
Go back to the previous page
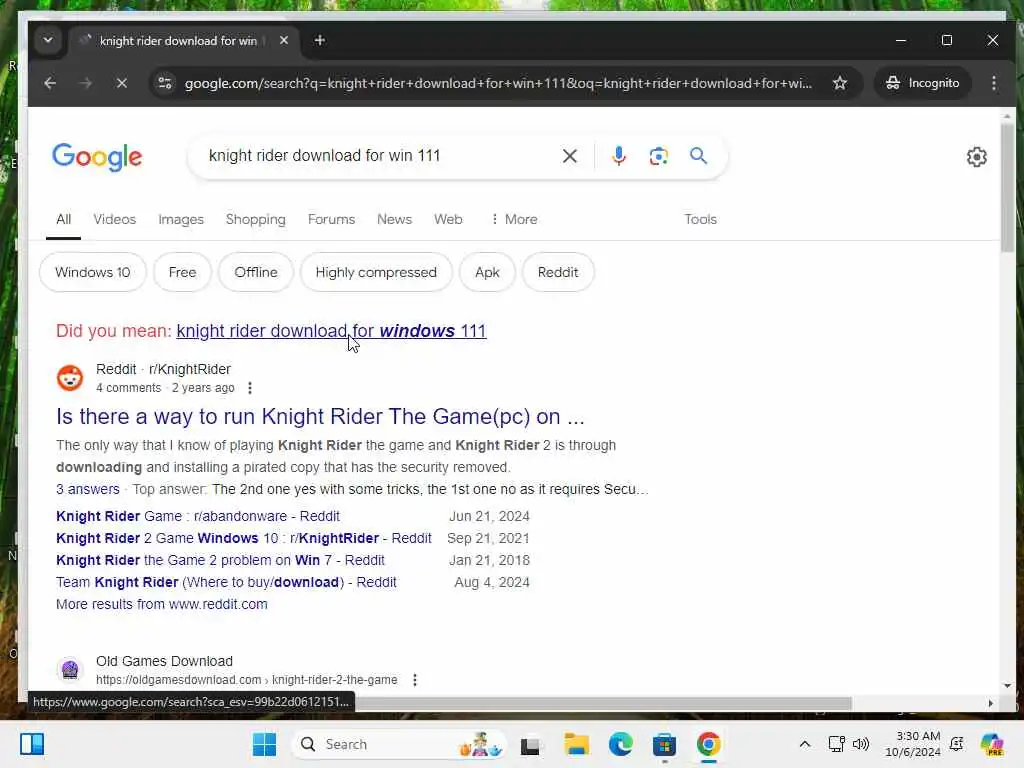coord(50,83)
